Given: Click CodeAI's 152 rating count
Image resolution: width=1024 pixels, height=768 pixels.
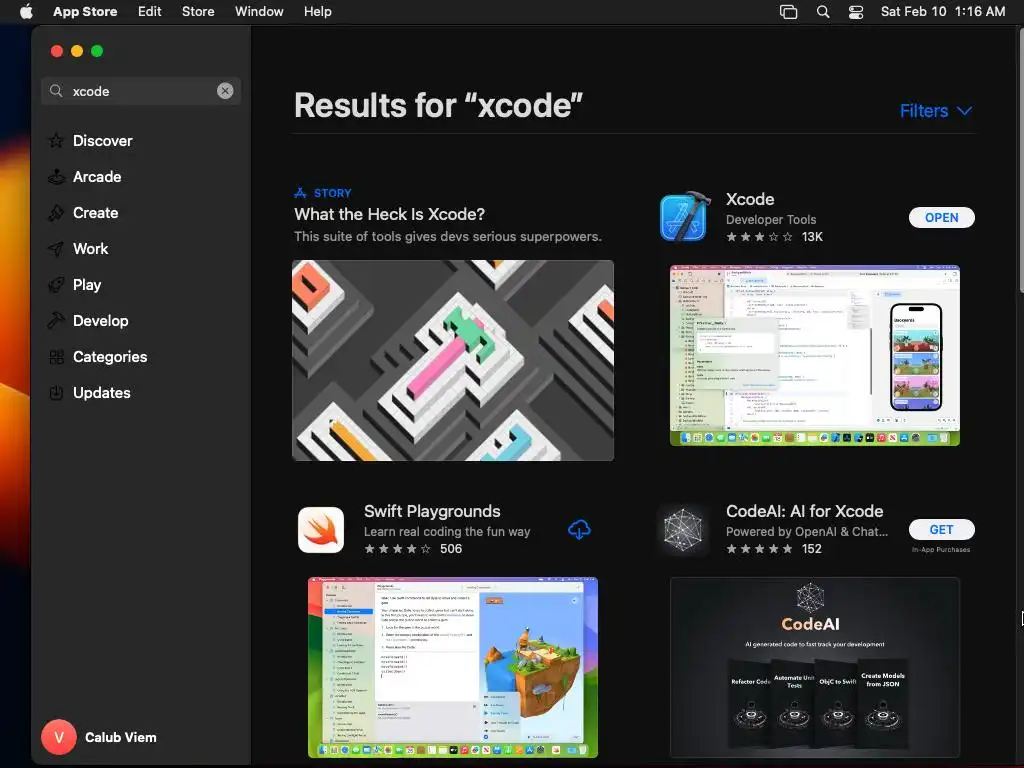Looking at the screenshot, I should (812, 549).
